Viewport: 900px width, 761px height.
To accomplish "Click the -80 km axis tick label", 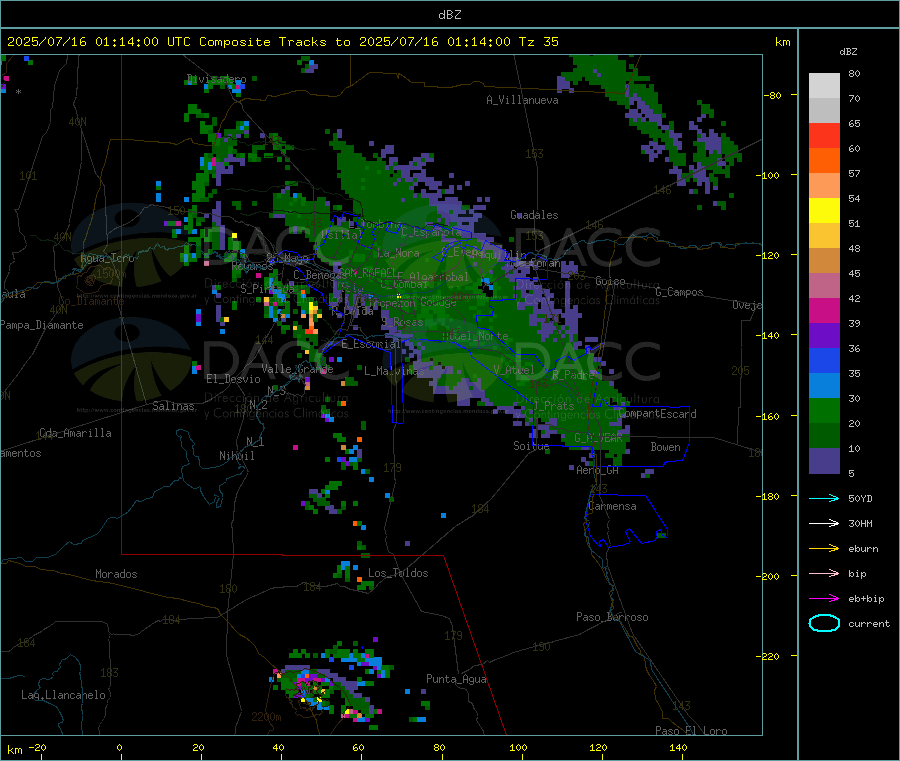I will (x=773, y=95).
